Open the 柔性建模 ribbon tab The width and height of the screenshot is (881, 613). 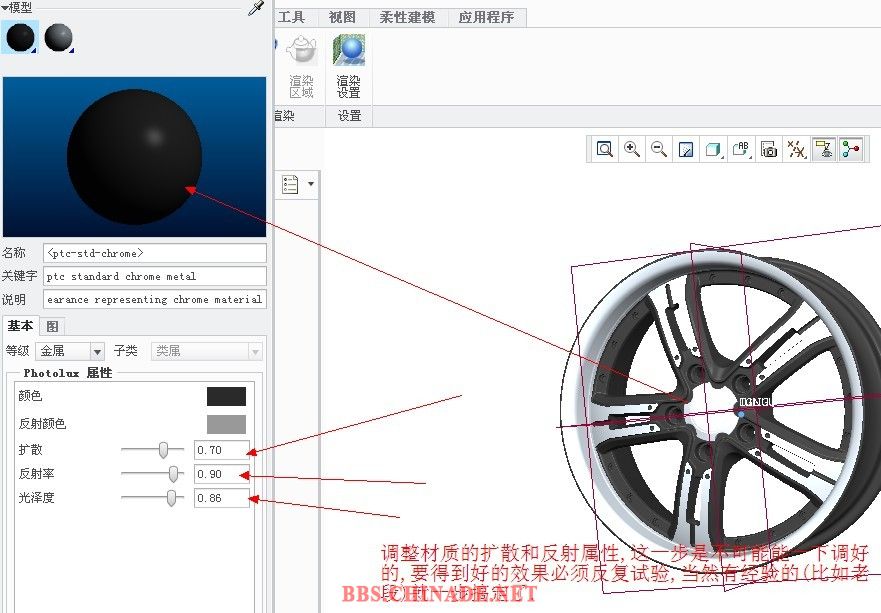click(x=407, y=17)
